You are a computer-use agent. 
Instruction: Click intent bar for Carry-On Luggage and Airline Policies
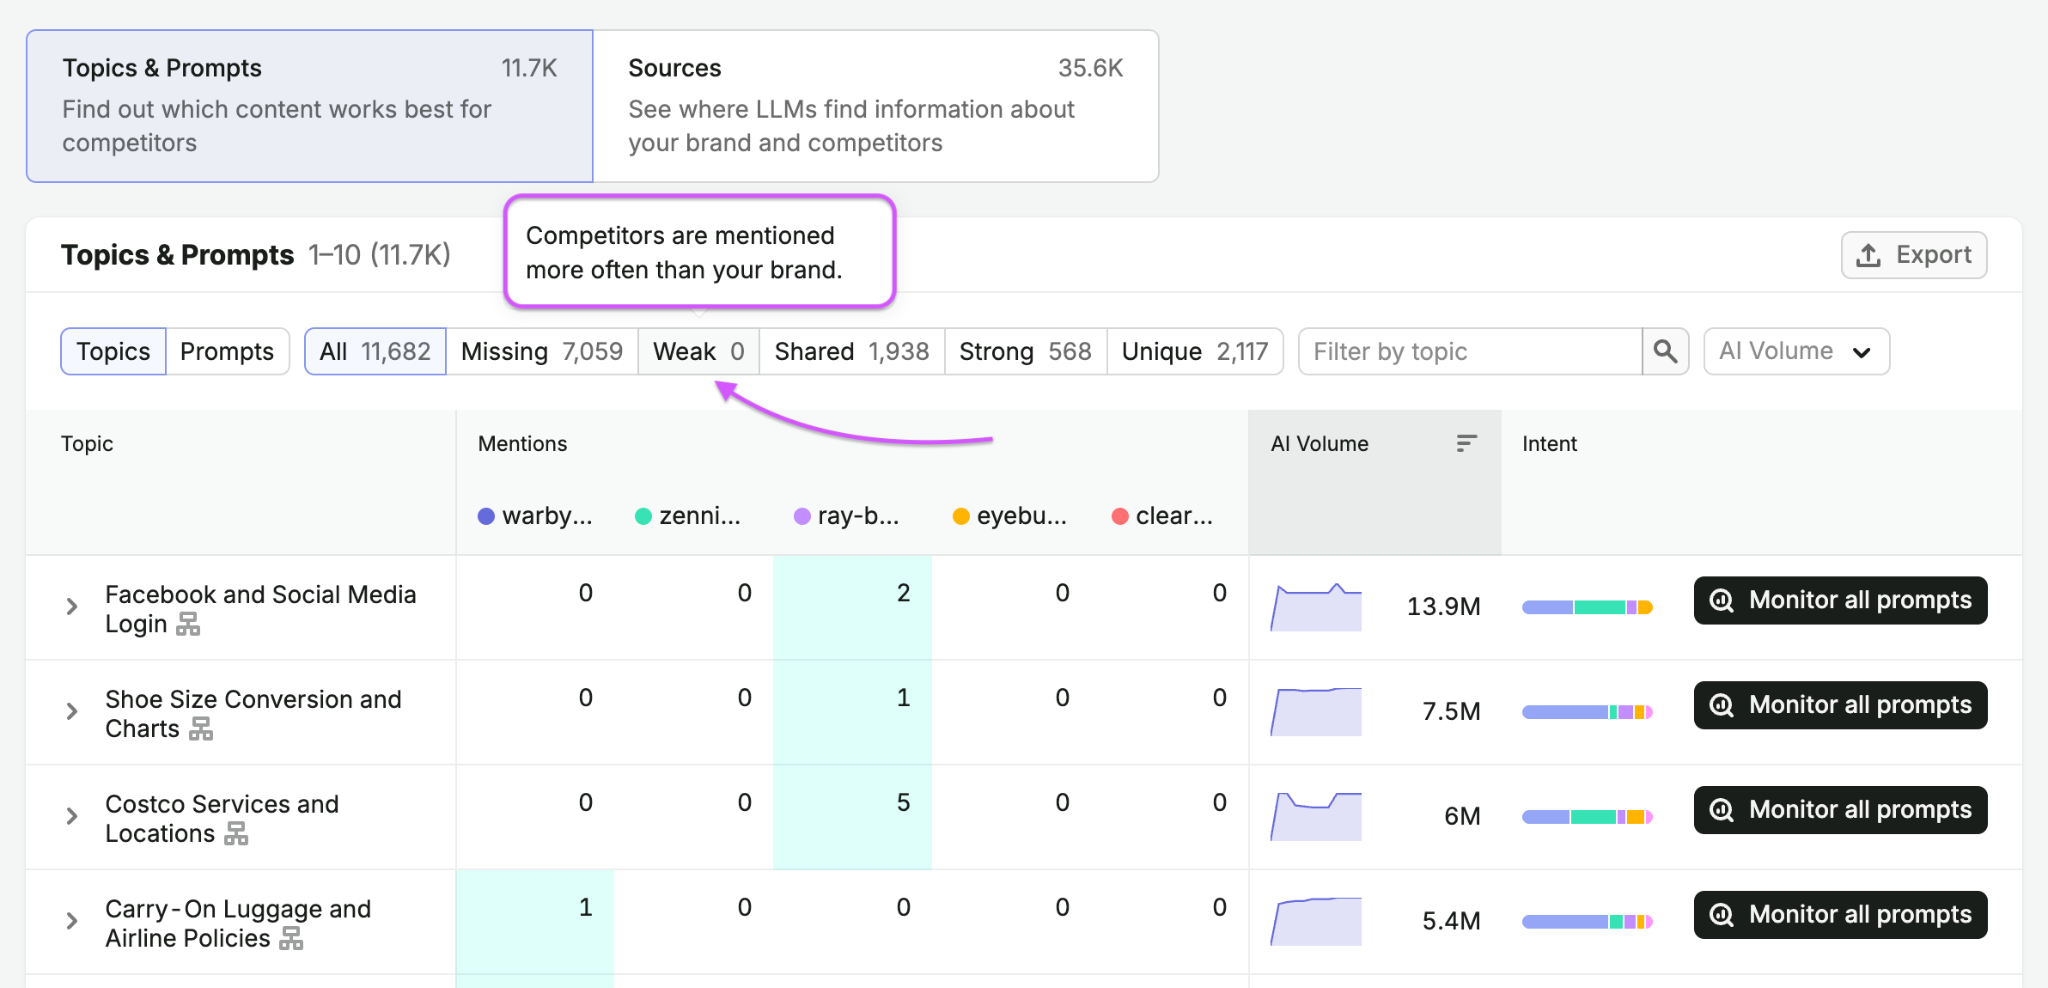click(x=1587, y=922)
